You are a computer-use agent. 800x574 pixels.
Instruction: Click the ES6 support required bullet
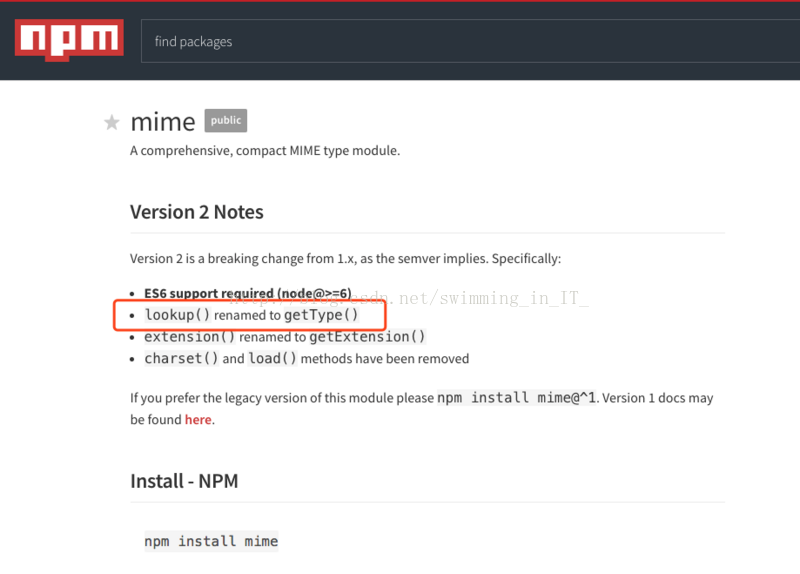pyautogui.click(x=247, y=294)
